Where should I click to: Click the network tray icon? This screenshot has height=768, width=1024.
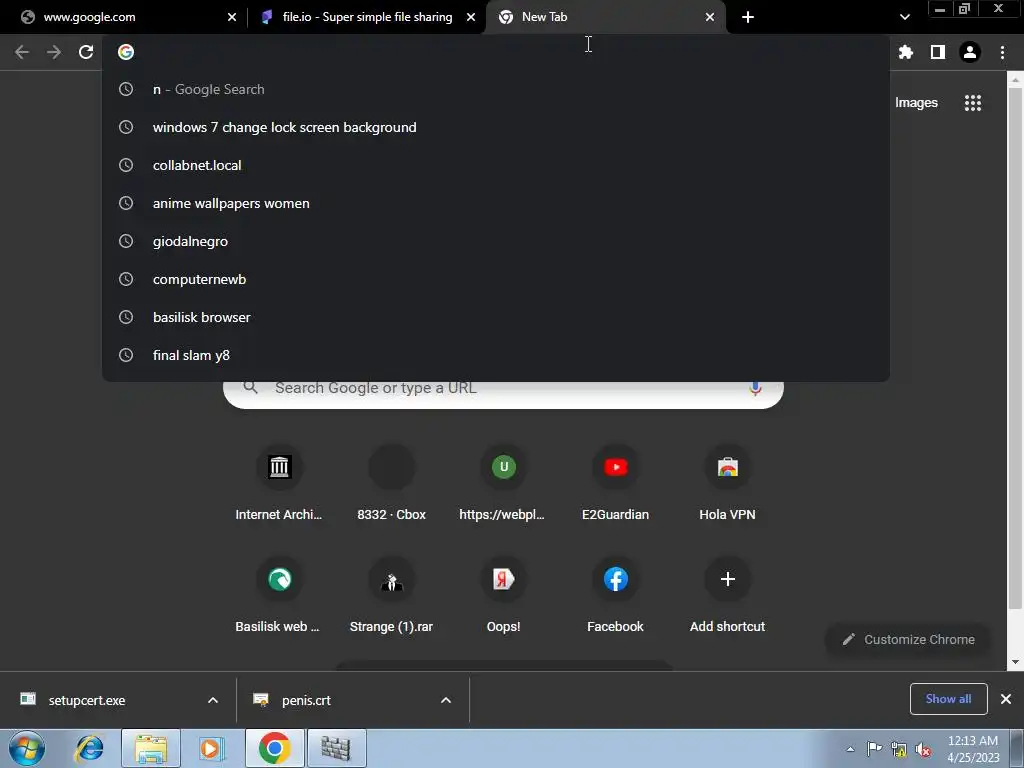click(899, 750)
